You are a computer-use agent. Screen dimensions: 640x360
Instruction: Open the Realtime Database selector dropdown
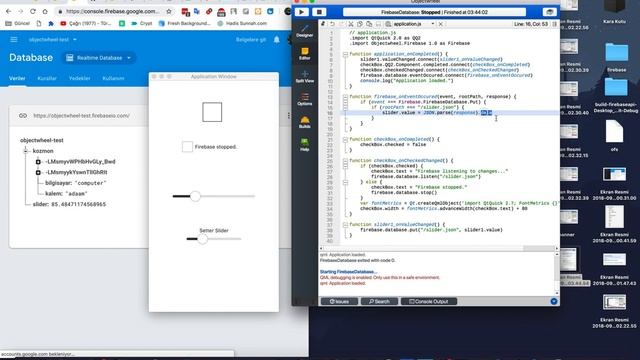pos(99,58)
